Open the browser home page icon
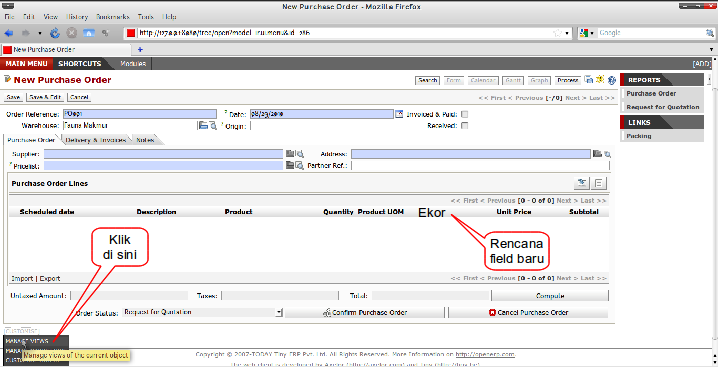This screenshot has height=368, width=719. (88, 33)
